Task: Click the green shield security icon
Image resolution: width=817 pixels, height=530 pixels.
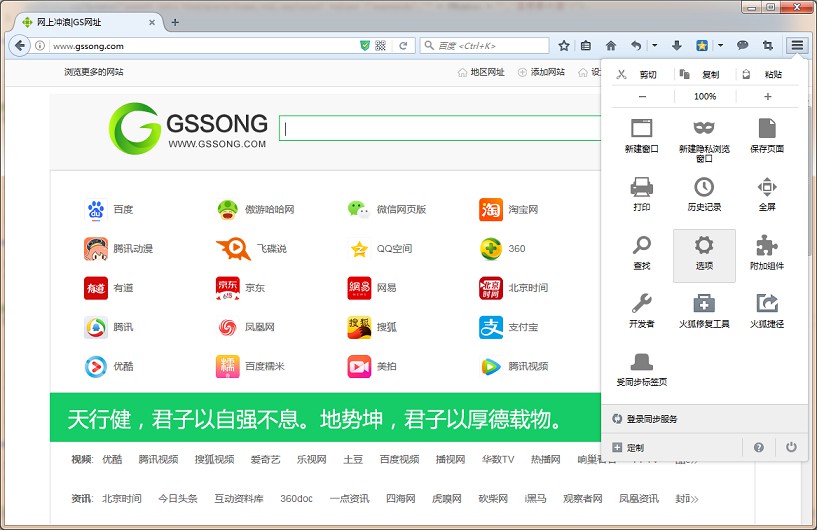Action: (365, 46)
